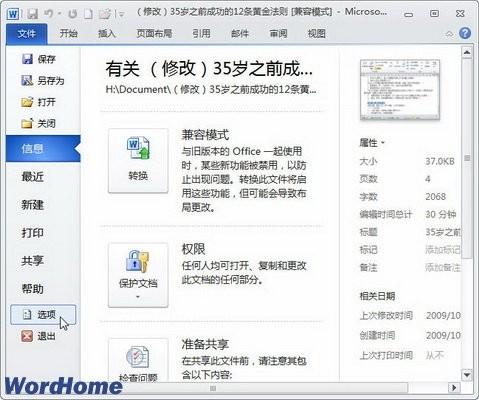Click 添加标记 to add a tag
The image size is (479, 400).
tap(443, 249)
